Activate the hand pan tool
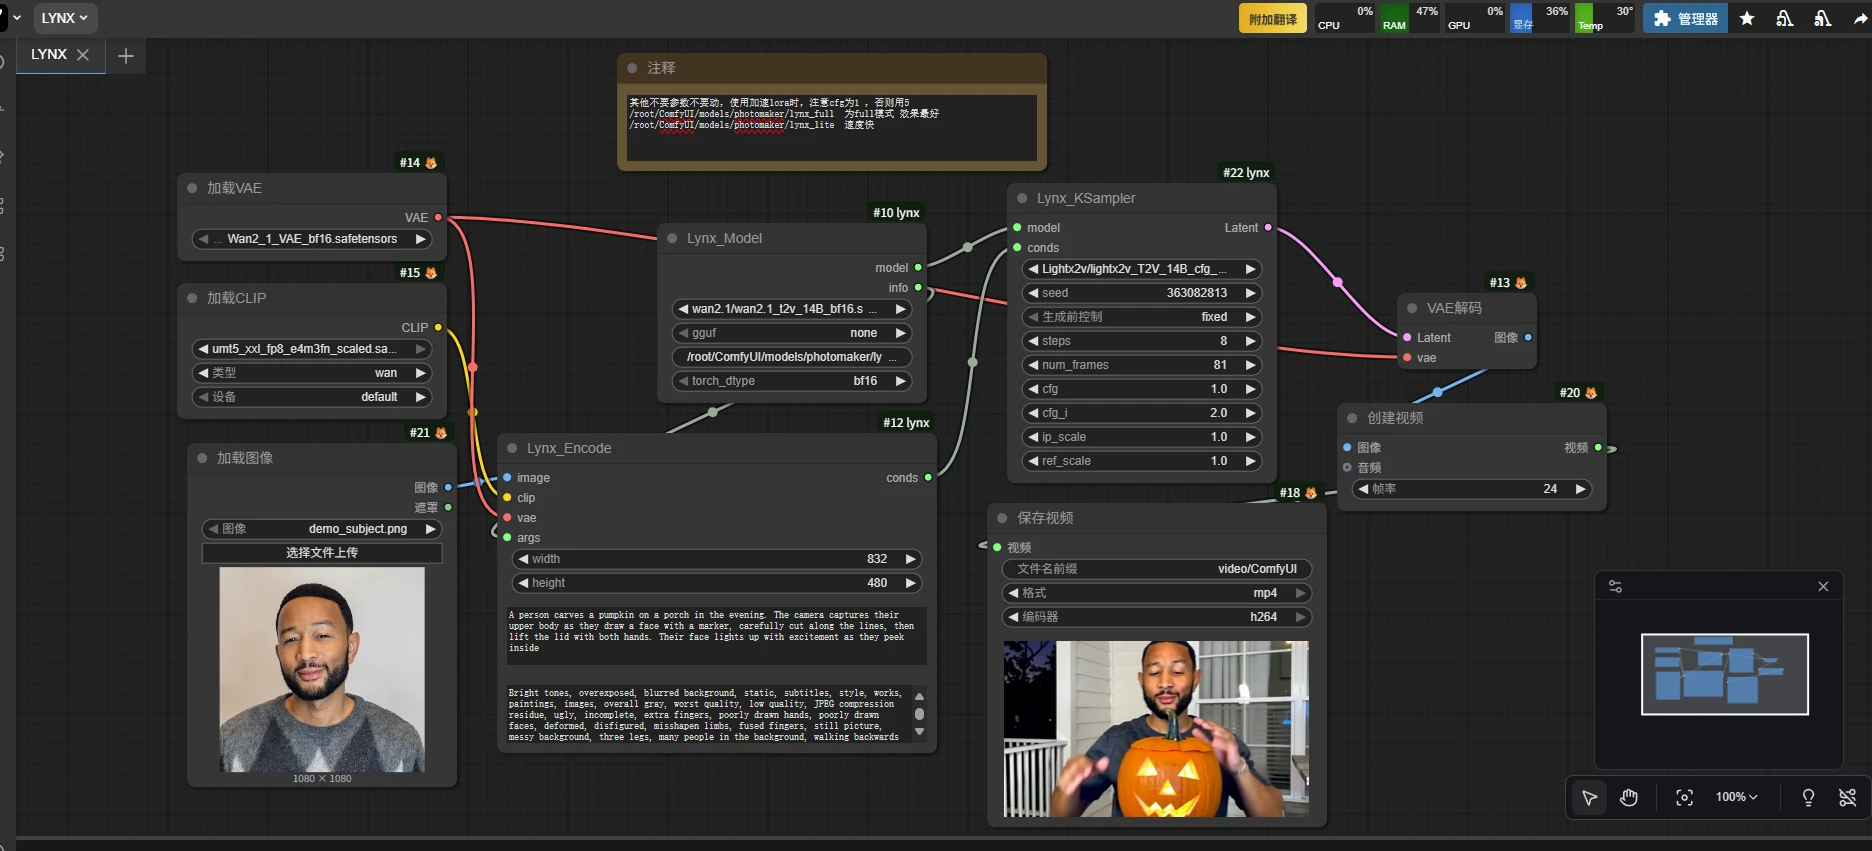 pos(1629,797)
